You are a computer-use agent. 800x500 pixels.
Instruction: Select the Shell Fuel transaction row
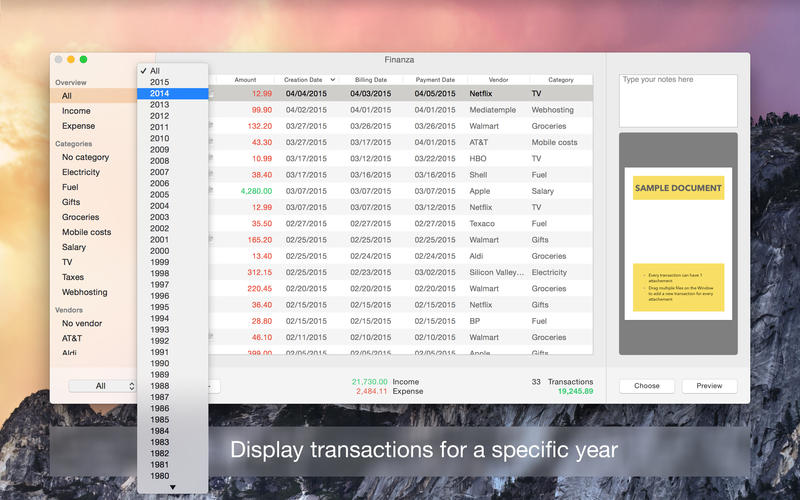point(401,175)
